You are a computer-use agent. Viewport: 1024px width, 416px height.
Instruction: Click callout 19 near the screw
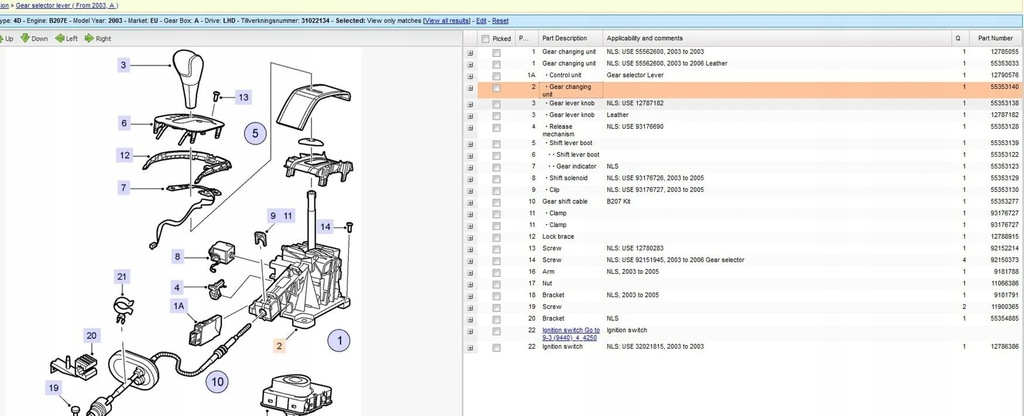tap(54, 388)
